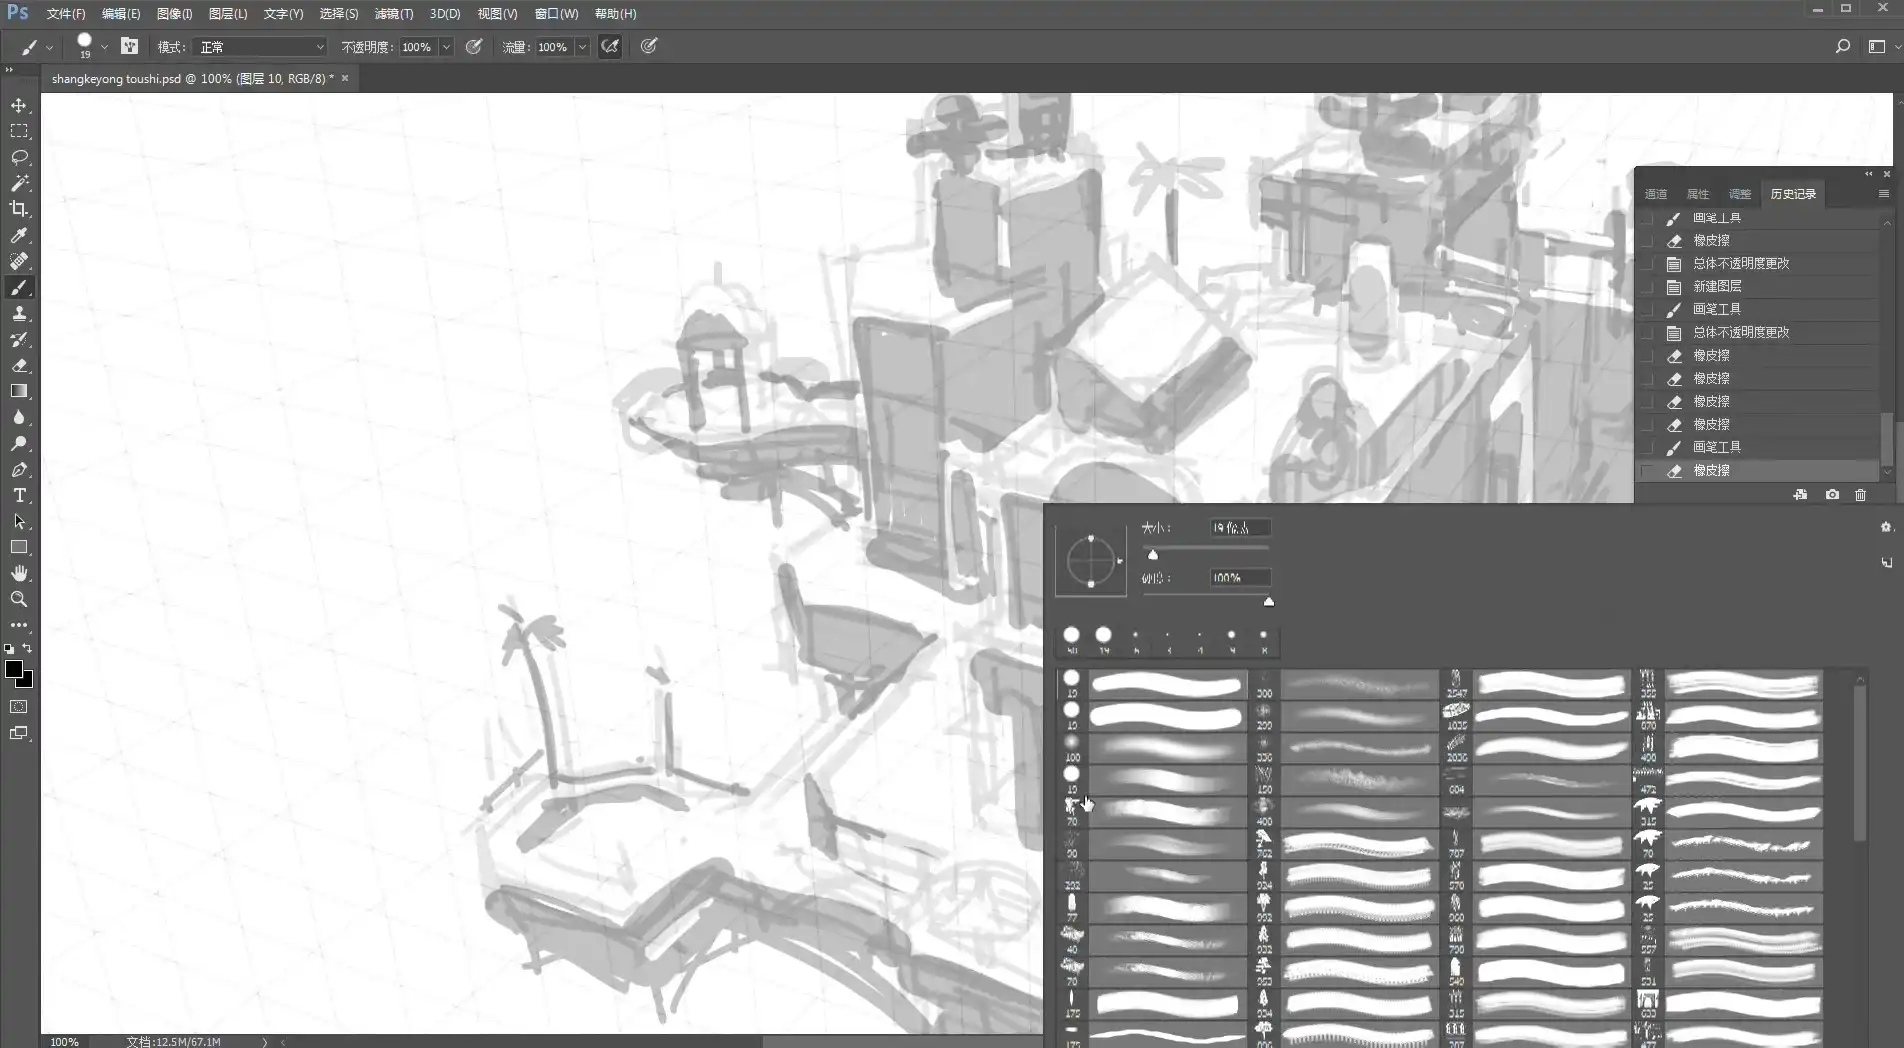Select the Move tool

(x=19, y=105)
